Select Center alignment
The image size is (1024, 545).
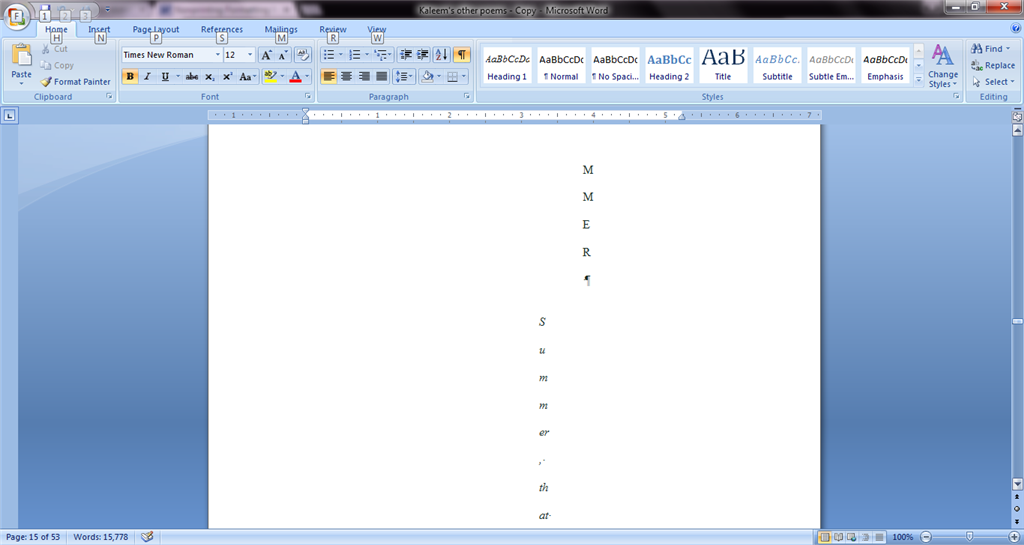(x=347, y=76)
